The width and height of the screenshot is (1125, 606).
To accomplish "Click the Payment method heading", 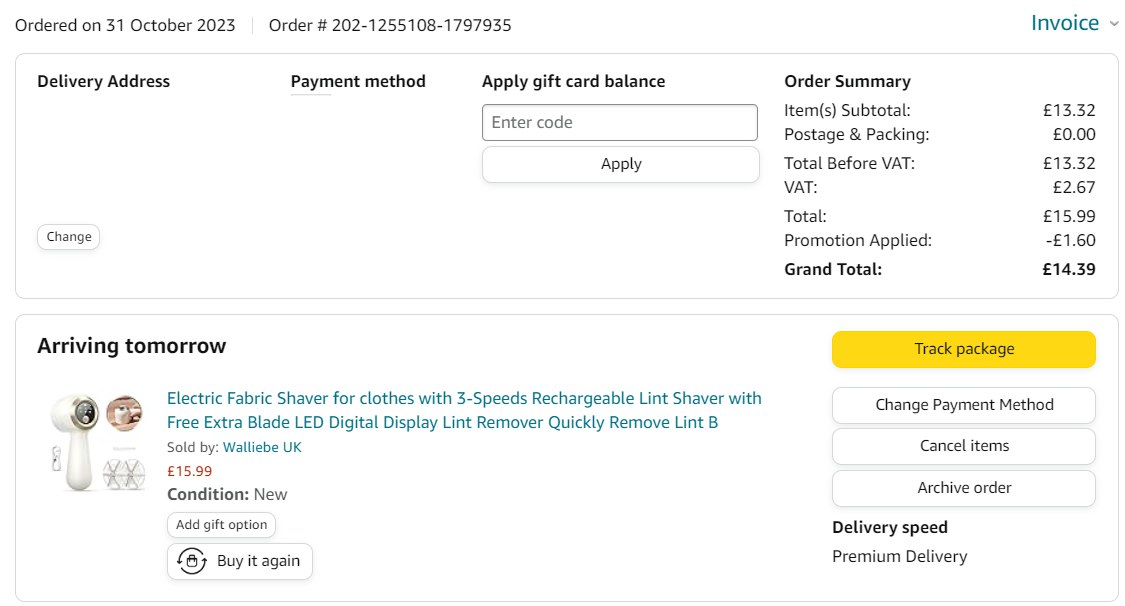I will point(358,82).
